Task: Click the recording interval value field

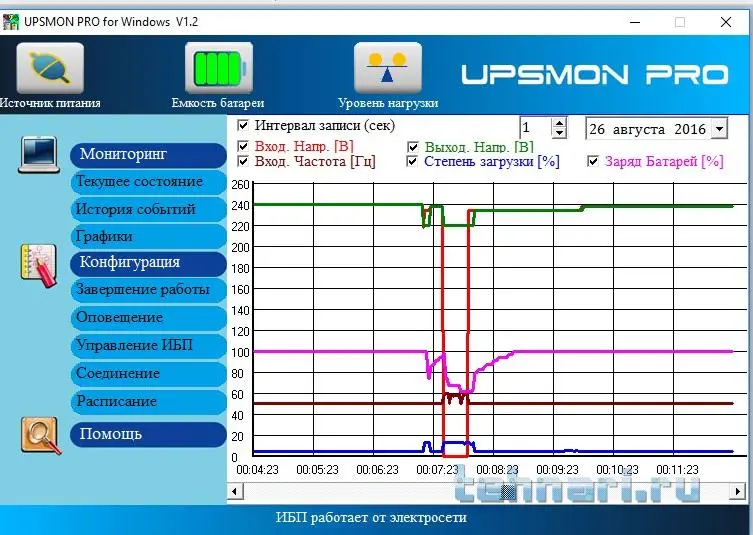Action: tap(535, 128)
